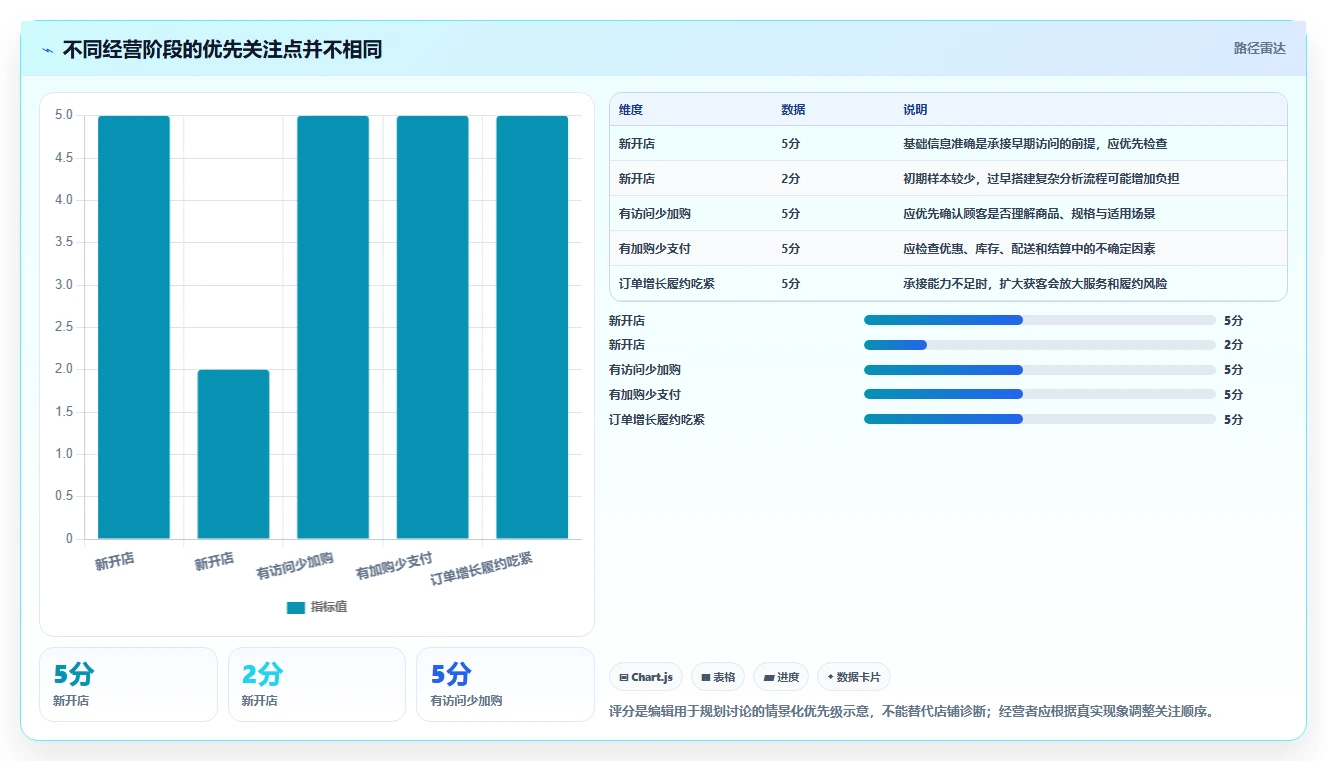This screenshot has width=1327, height=761.
Task: Click the 2.5 y-axis label
Action: pos(63,327)
